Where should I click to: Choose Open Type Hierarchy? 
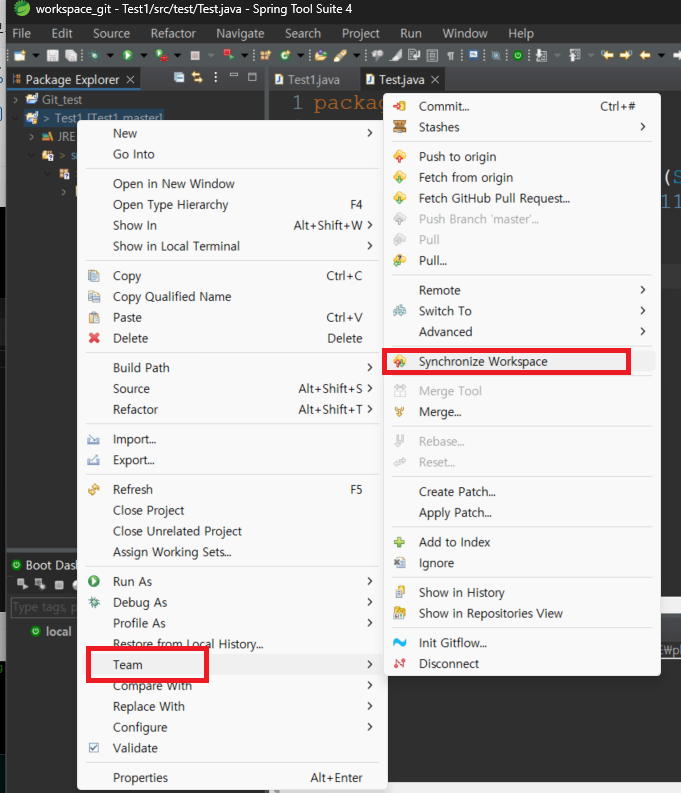click(232, 204)
